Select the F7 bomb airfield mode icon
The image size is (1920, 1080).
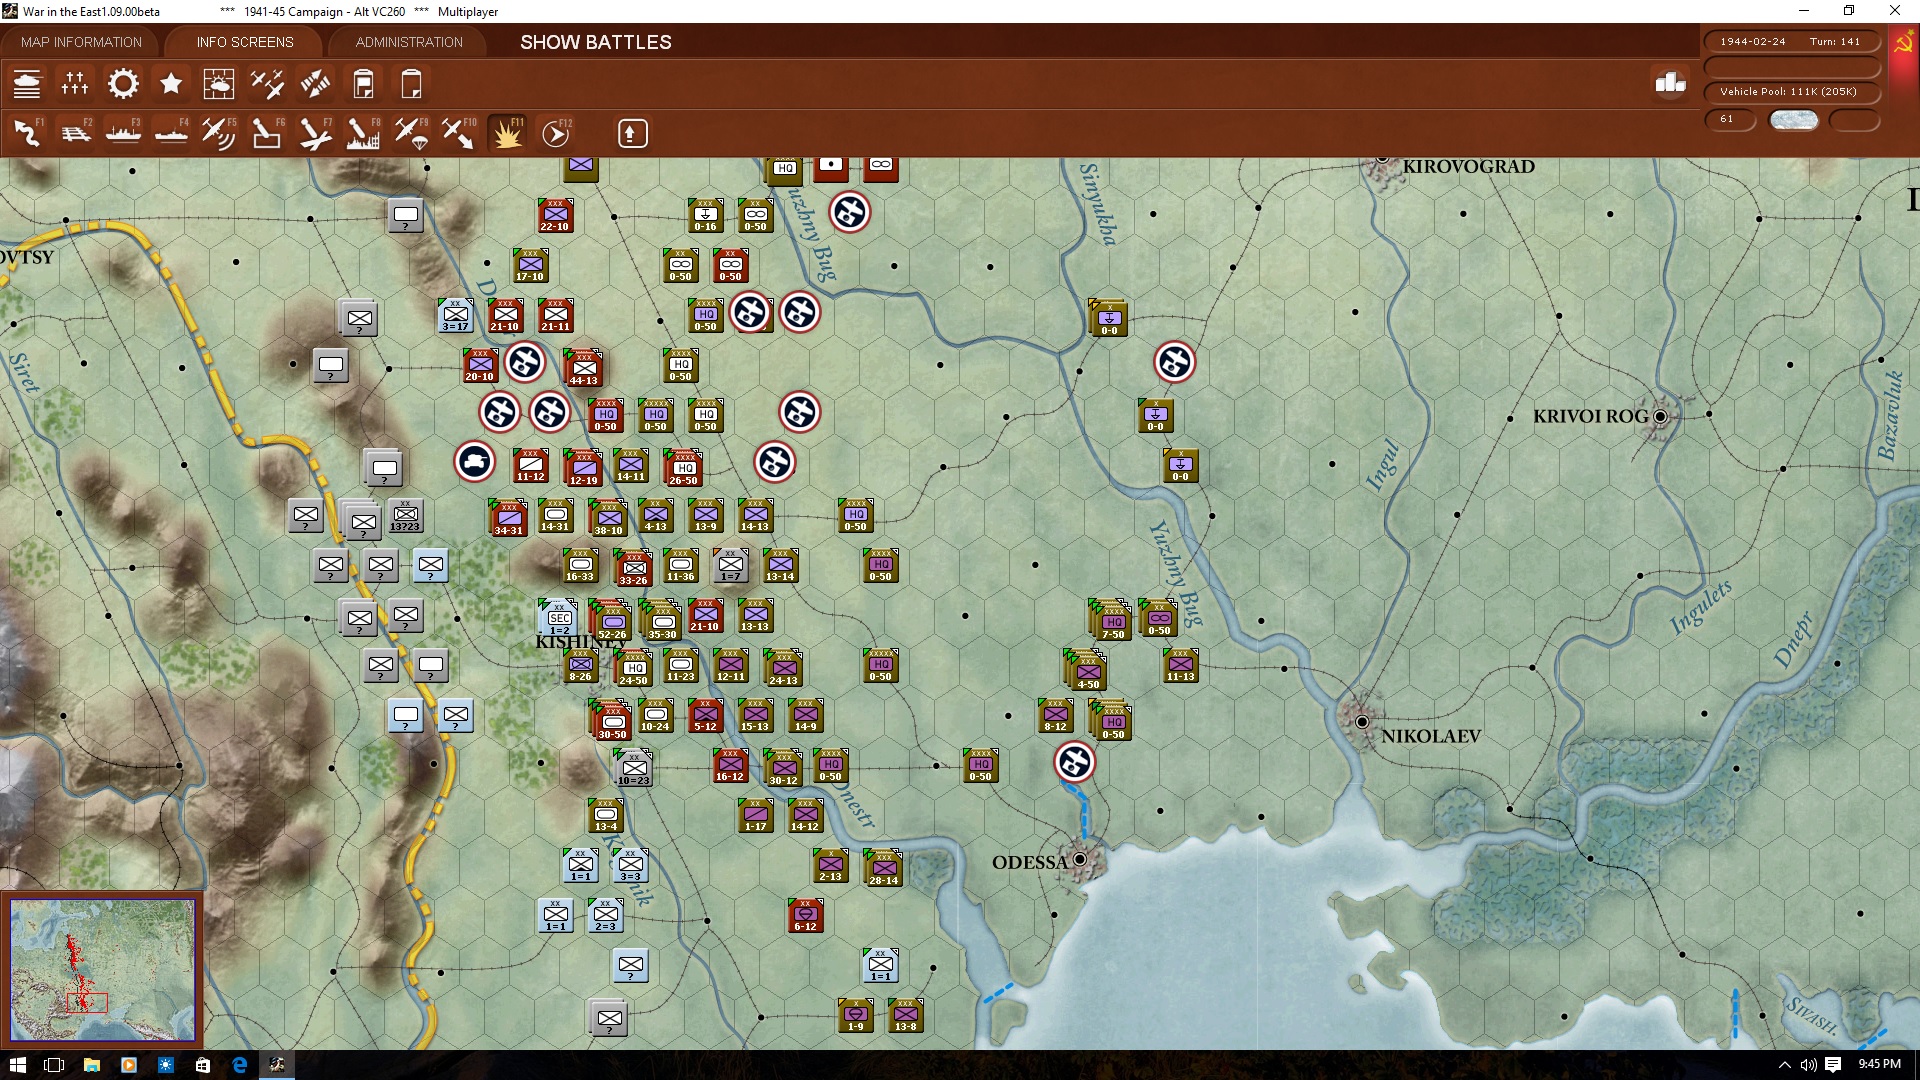315,133
